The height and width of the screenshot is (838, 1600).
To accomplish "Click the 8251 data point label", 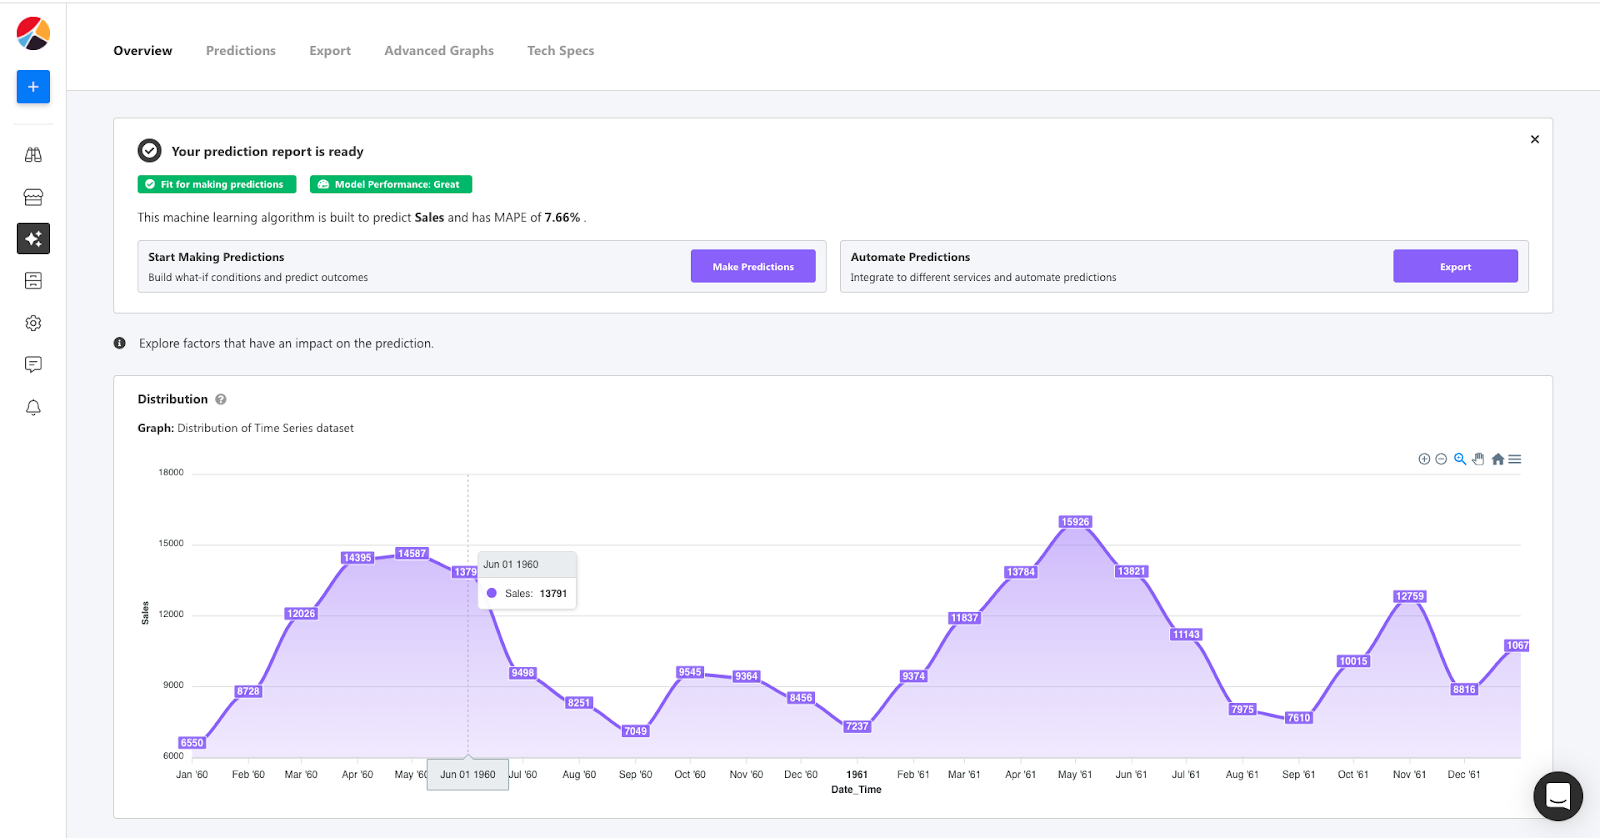I will tap(579, 703).
